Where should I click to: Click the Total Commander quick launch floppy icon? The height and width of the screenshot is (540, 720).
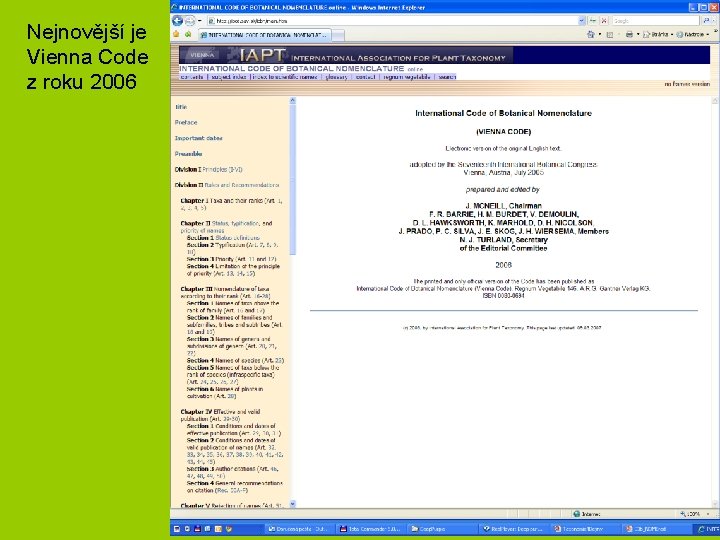[197, 529]
